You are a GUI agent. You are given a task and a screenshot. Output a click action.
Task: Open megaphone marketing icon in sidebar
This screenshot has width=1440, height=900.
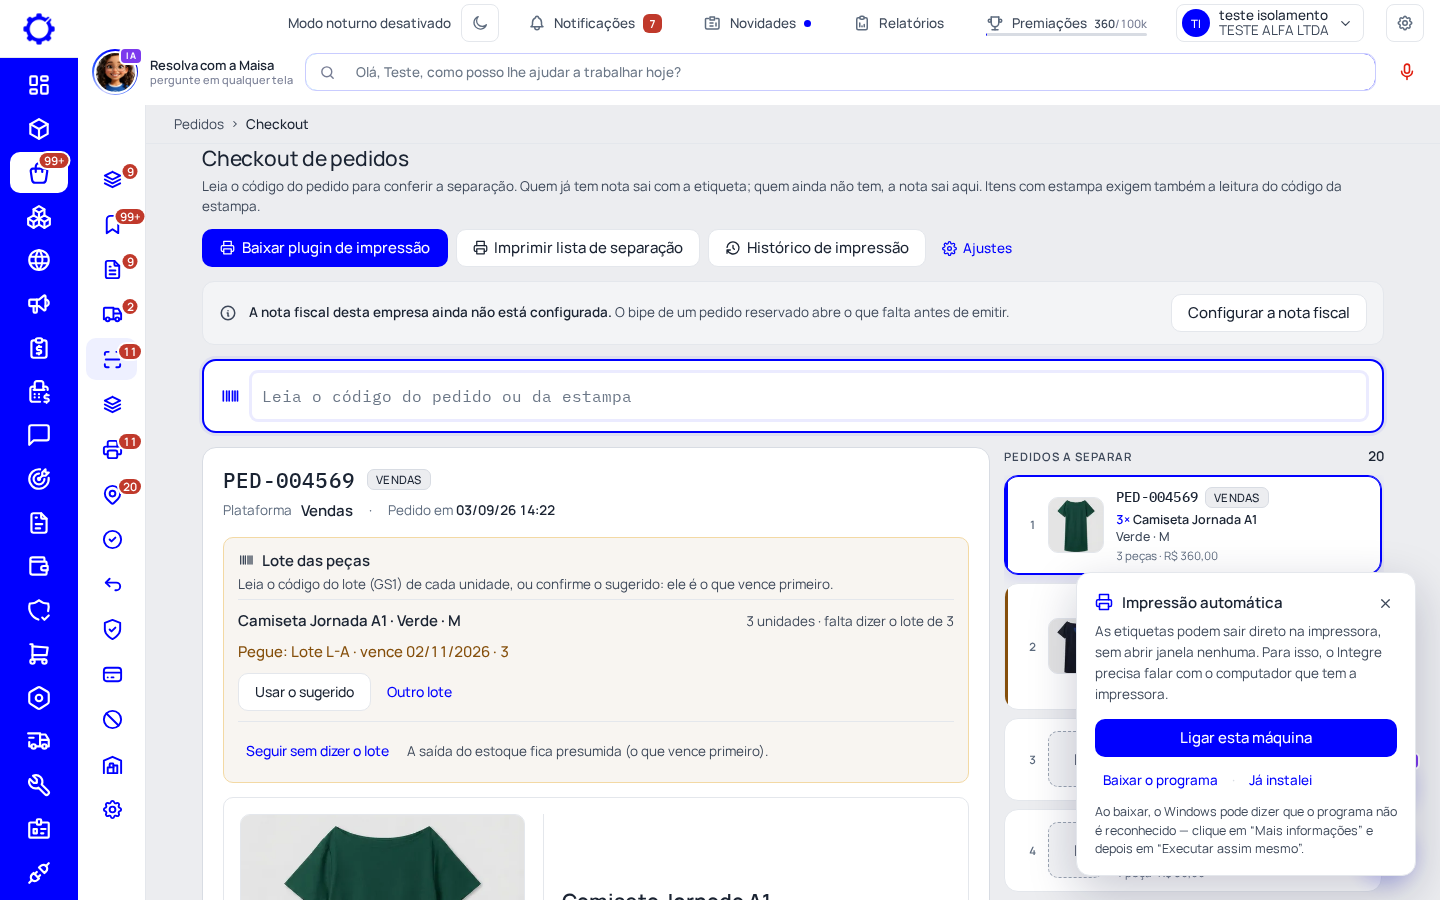tap(39, 304)
